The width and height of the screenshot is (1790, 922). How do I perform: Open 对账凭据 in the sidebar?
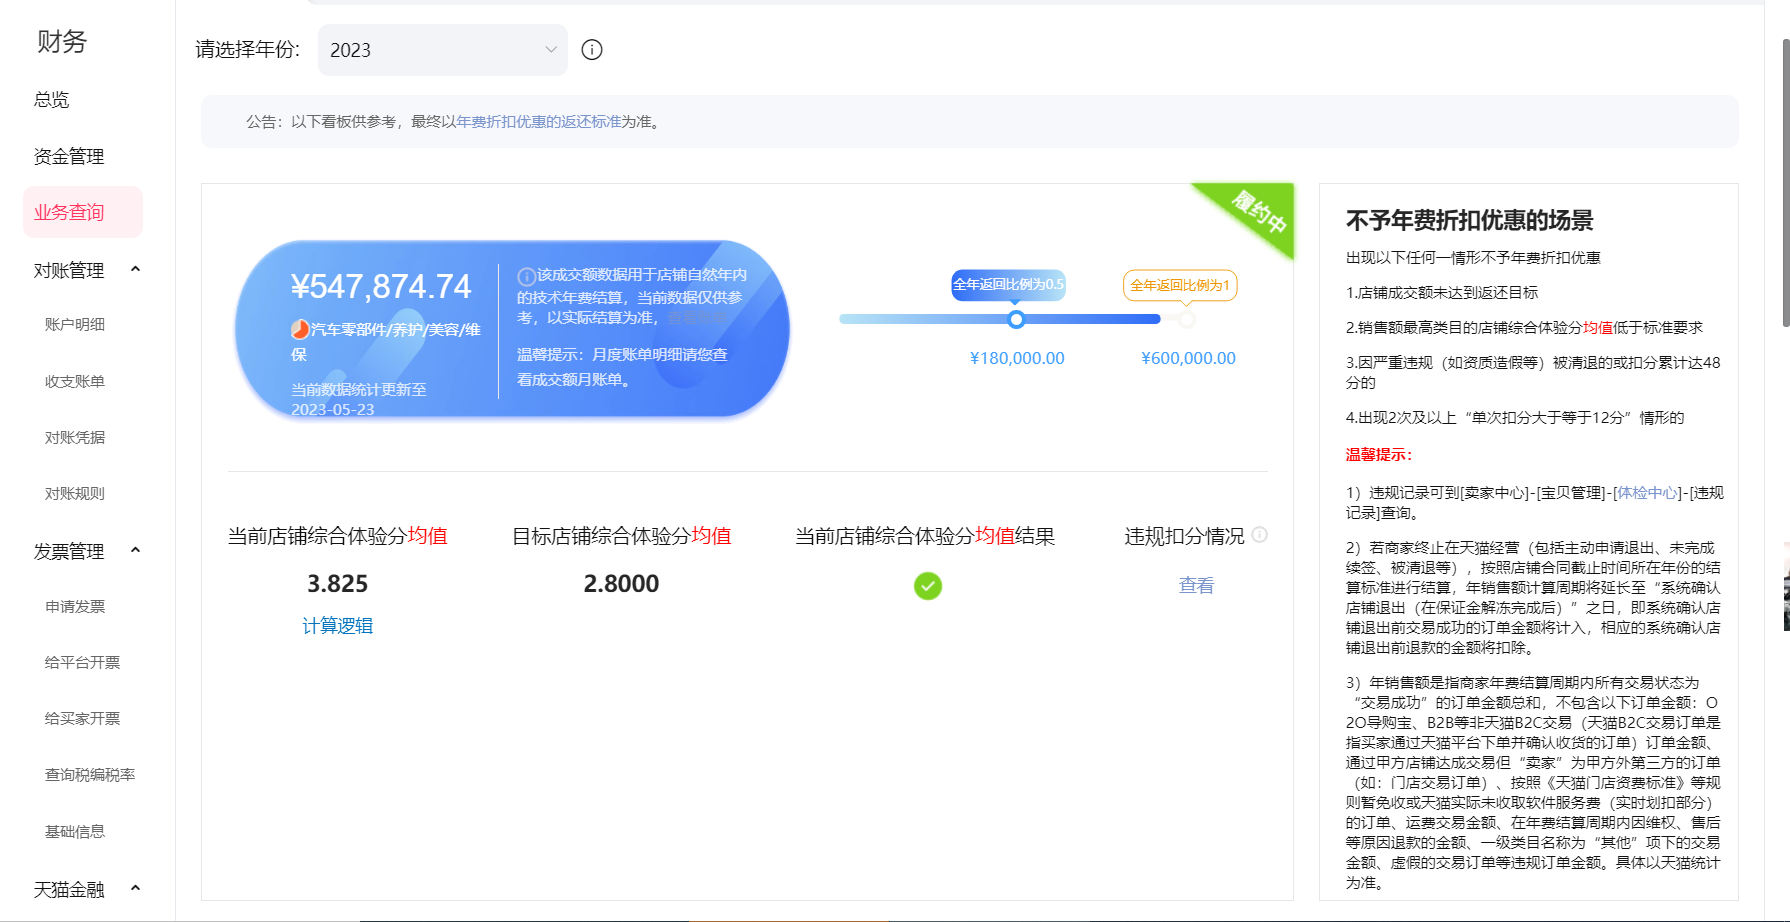75,437
